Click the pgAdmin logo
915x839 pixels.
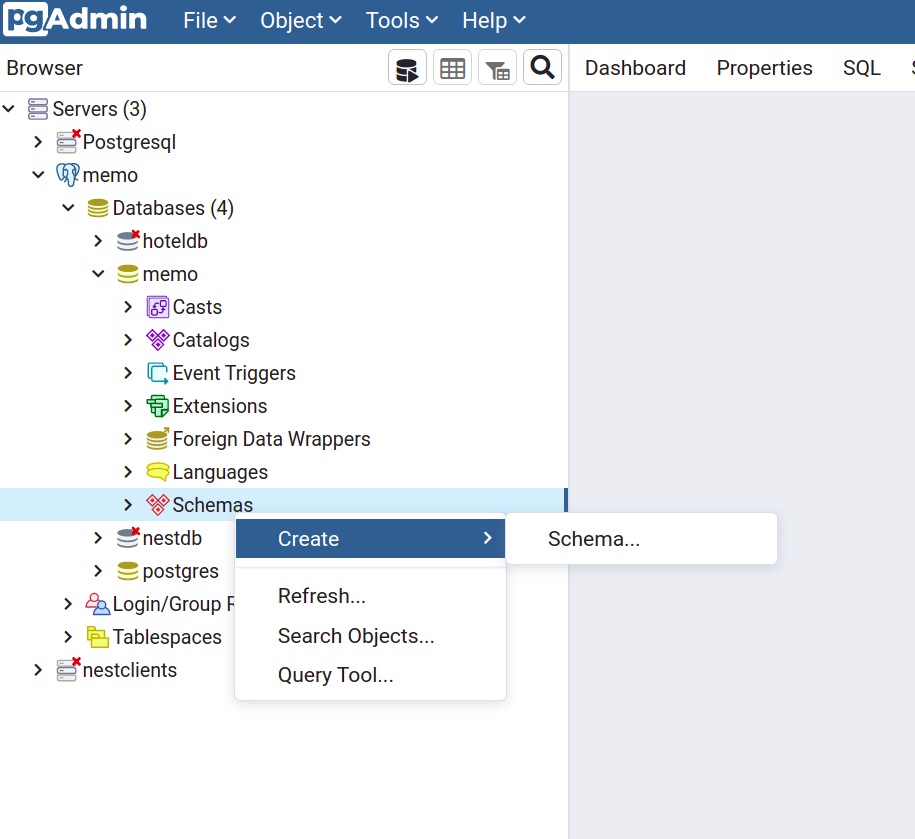coord(75,20)
